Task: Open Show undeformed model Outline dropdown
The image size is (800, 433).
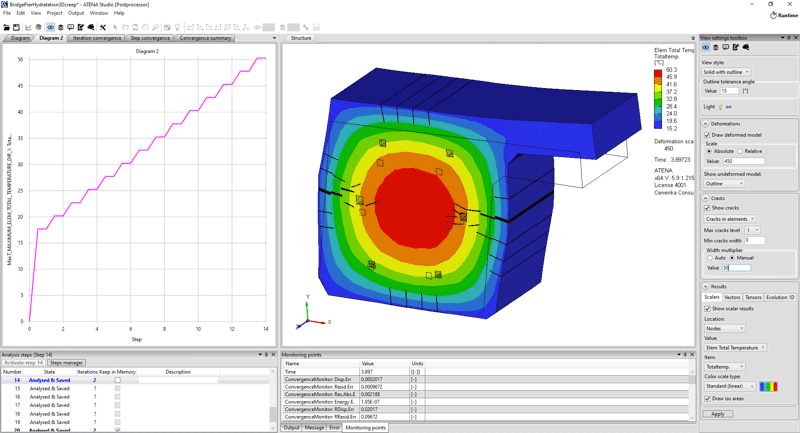Action: [x=724, y=184]
